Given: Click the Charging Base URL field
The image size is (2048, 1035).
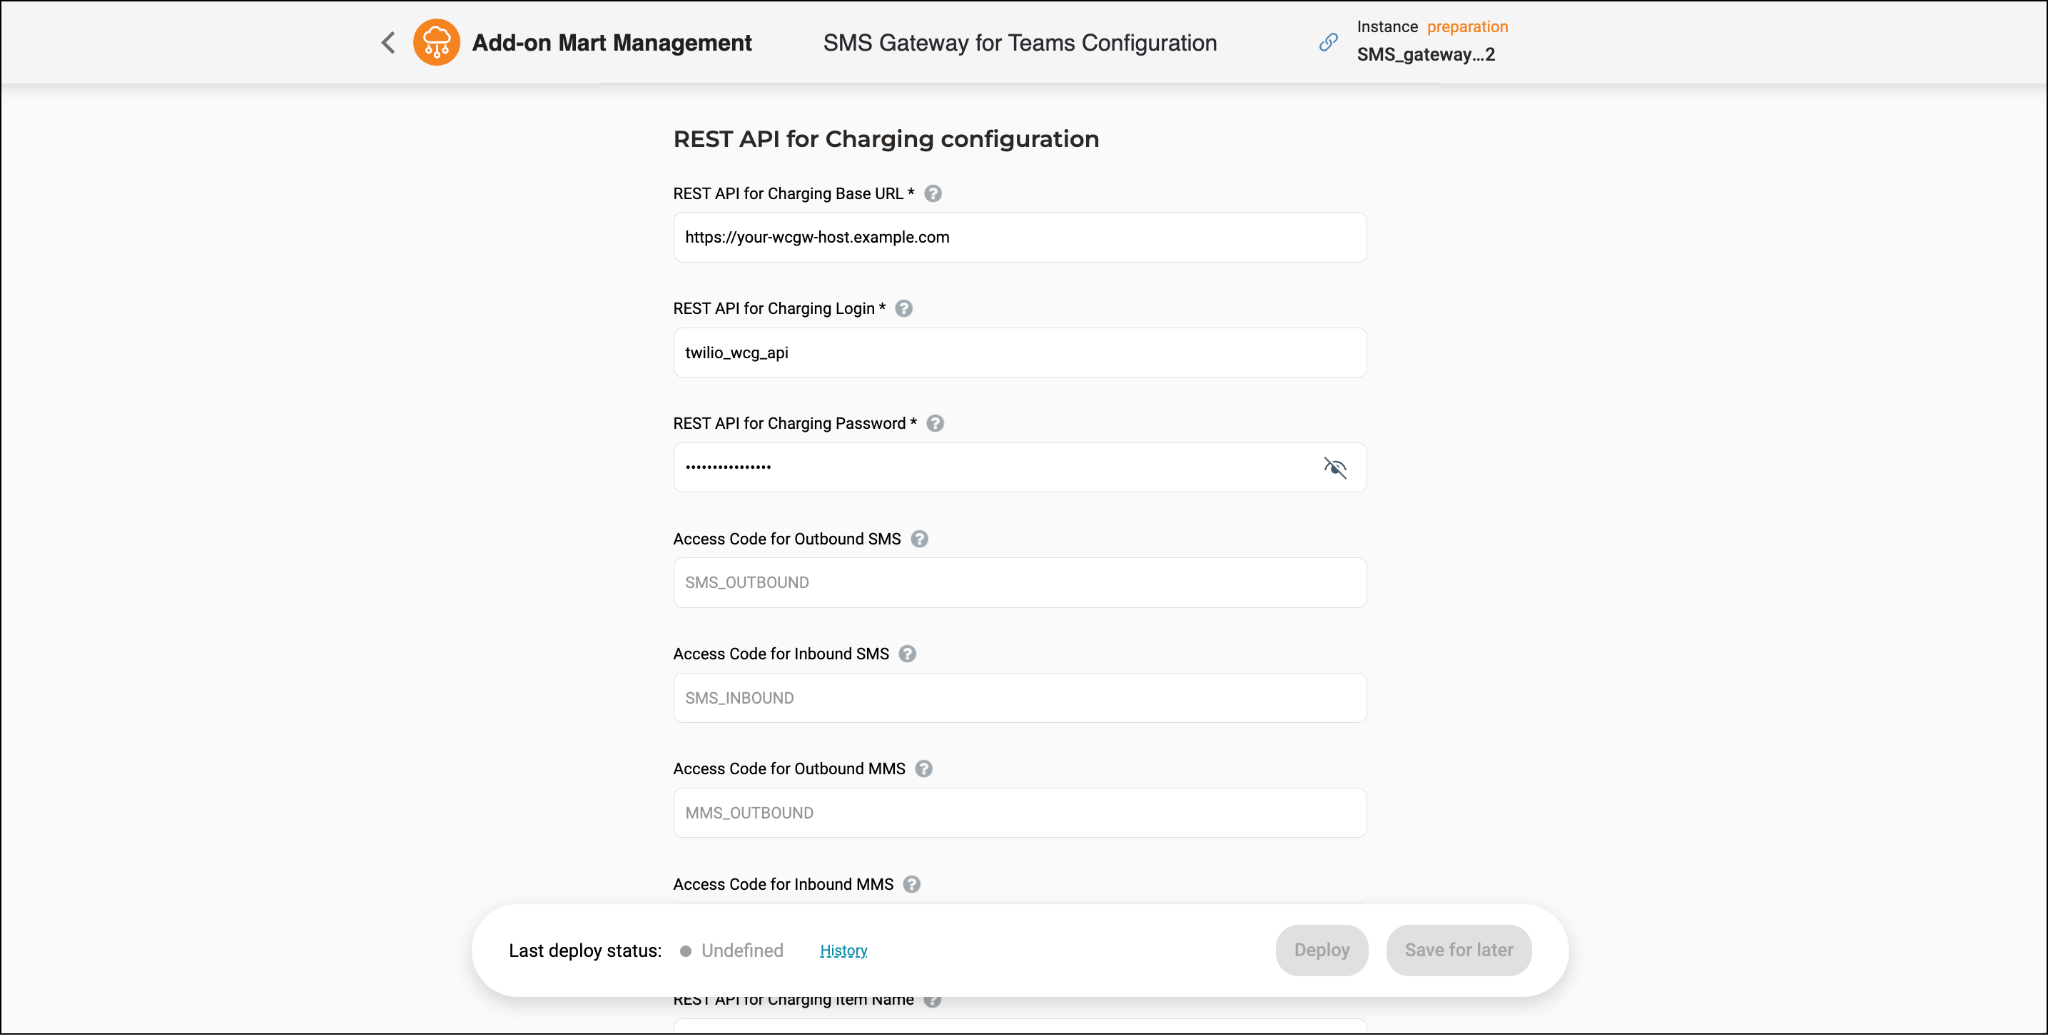Looking at the screenshot, I should (1020, 238).
